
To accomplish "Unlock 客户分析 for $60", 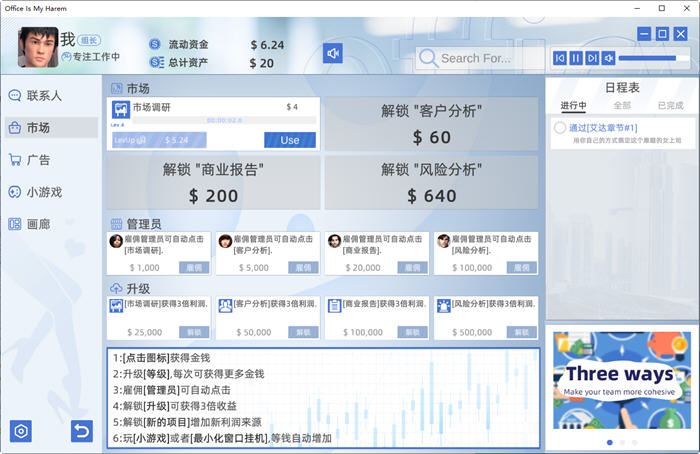I will click(431, 125).
